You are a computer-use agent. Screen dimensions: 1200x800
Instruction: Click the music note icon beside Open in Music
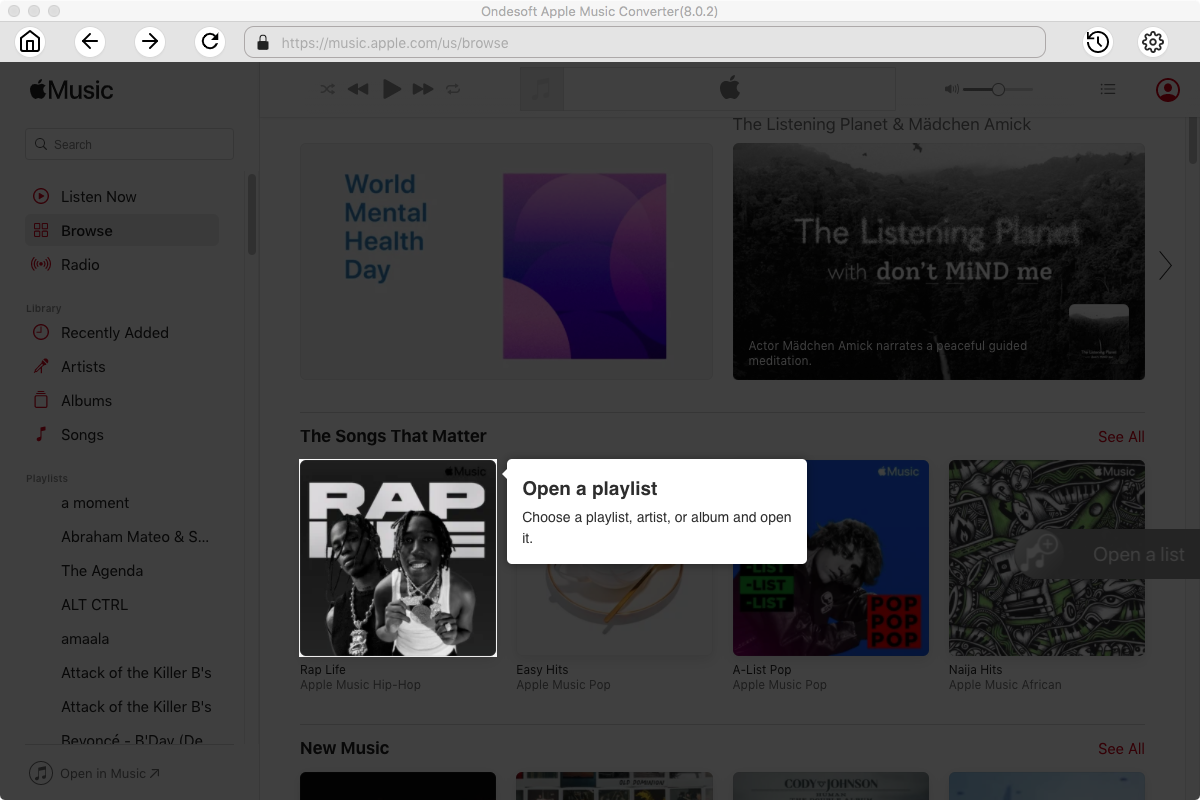click(41, 773)
